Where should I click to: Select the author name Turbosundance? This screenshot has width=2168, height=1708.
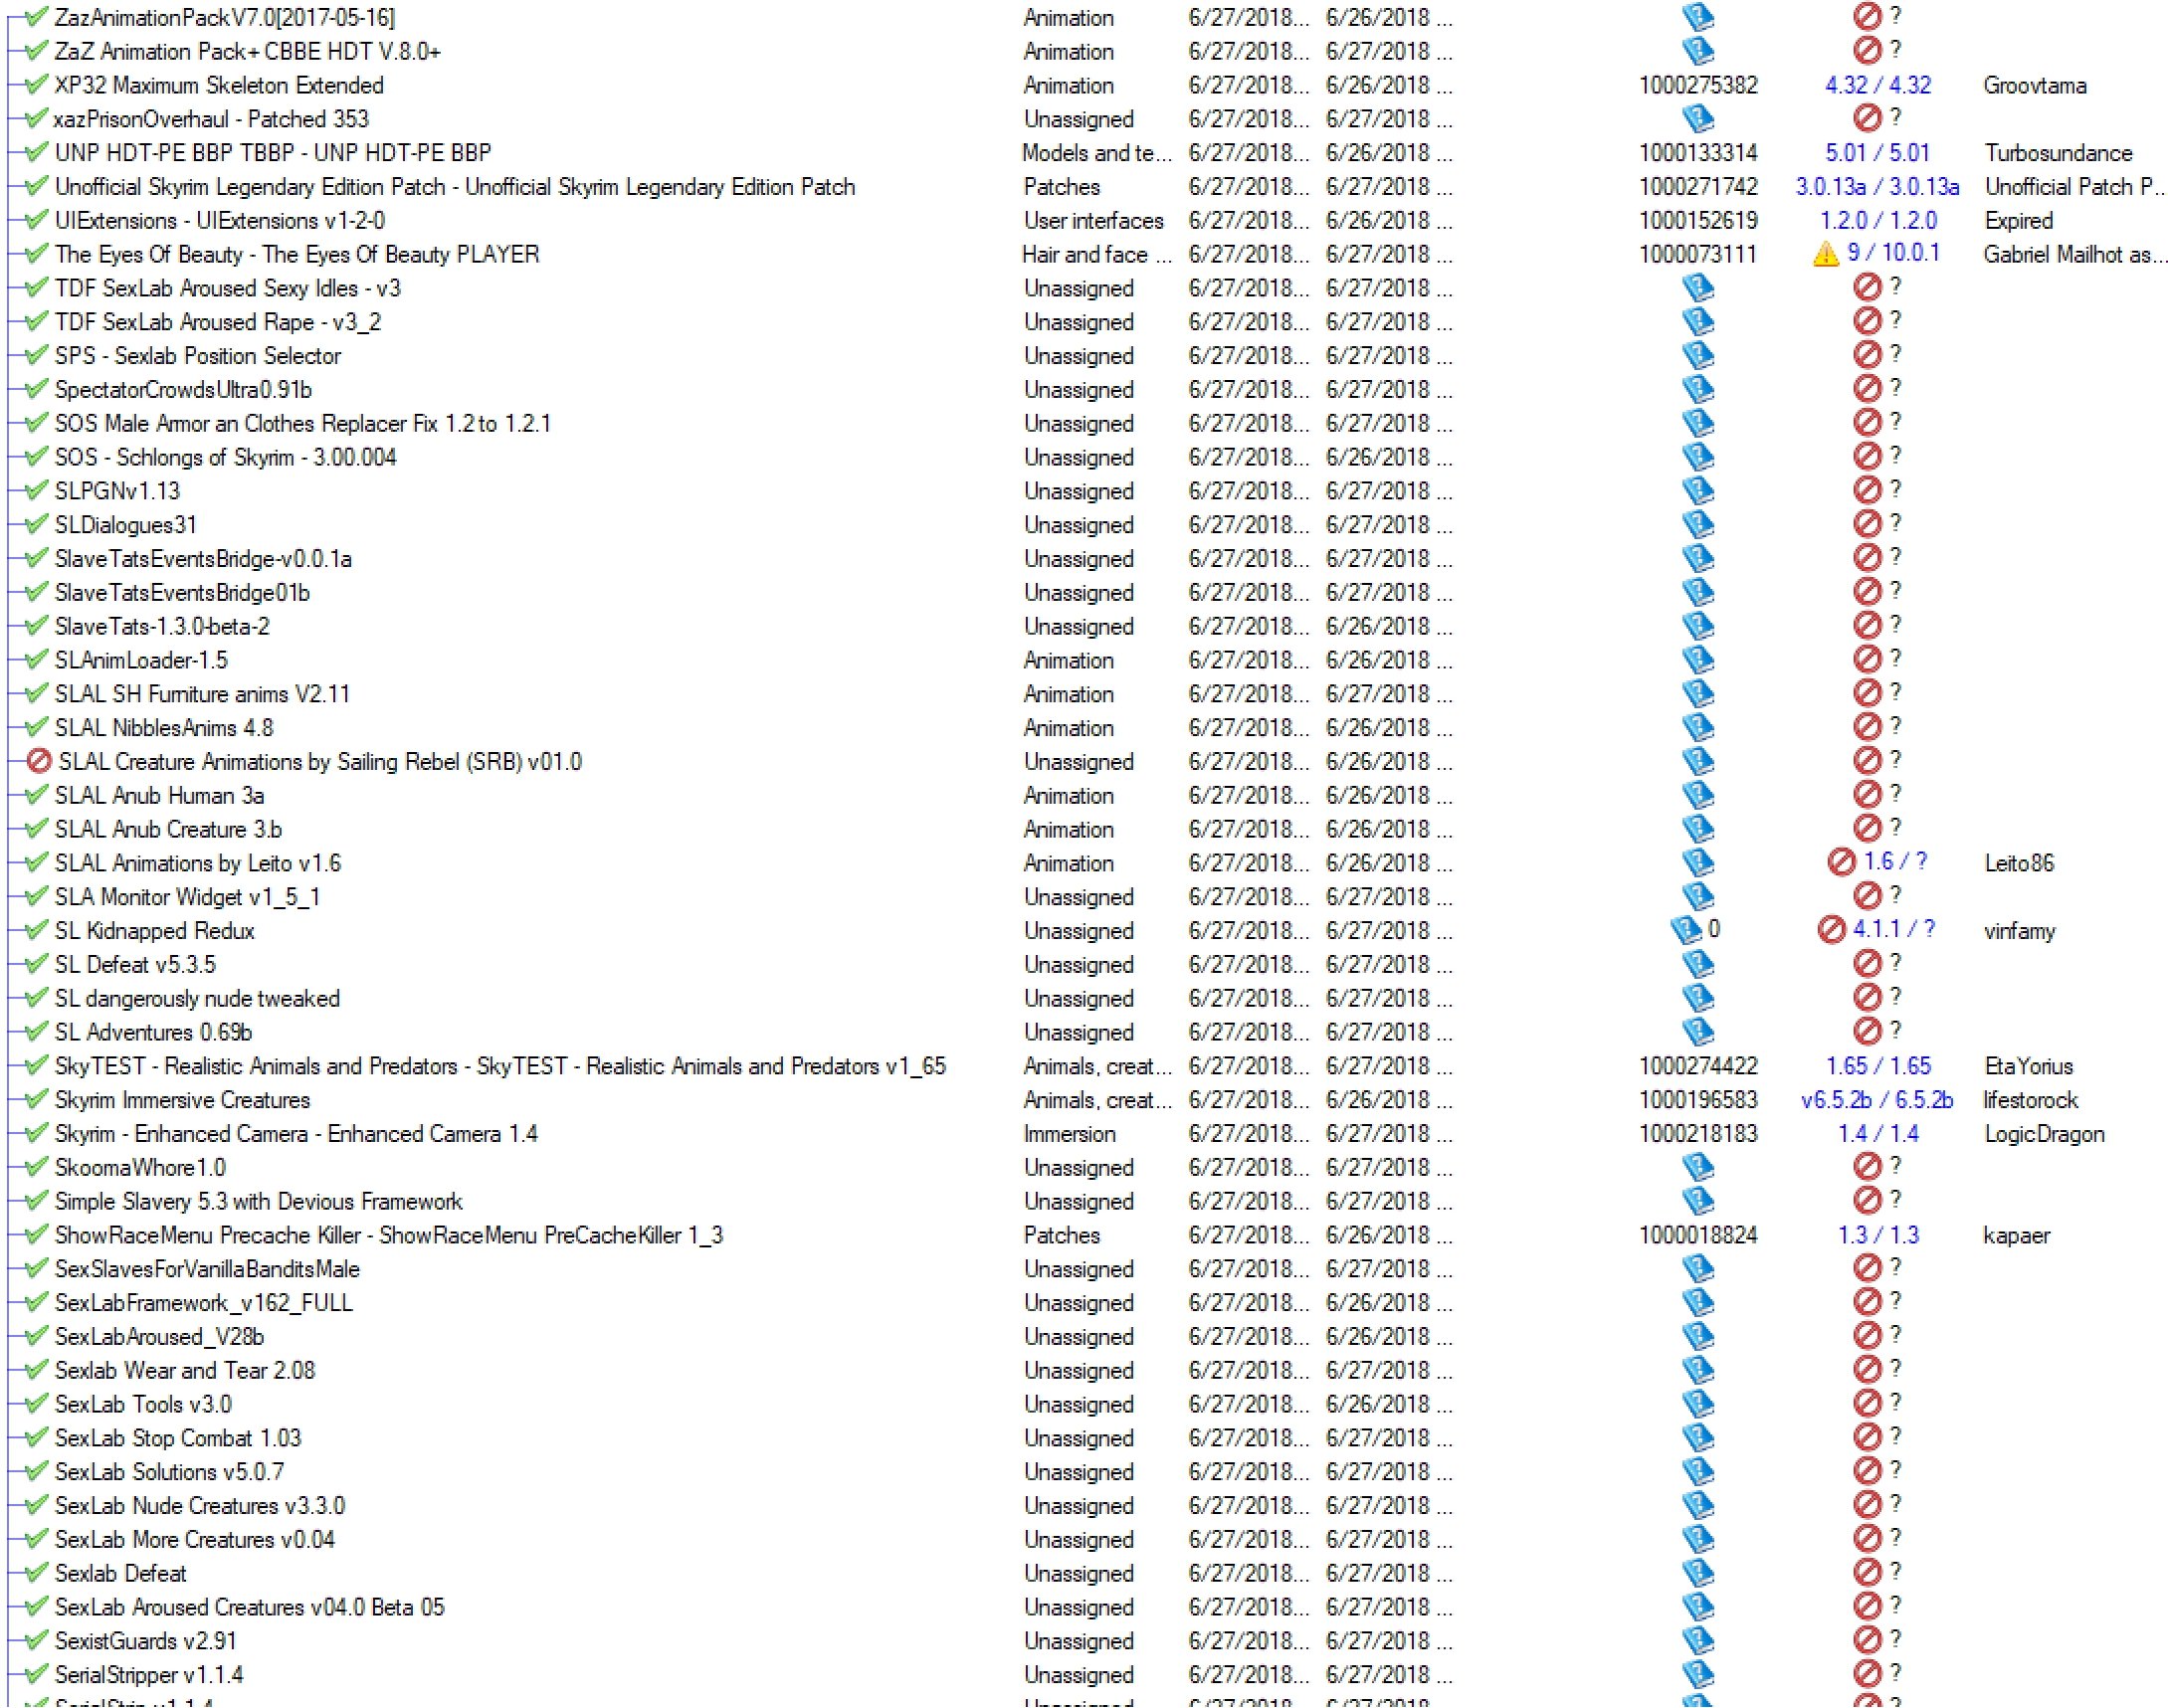[2058, 153]
